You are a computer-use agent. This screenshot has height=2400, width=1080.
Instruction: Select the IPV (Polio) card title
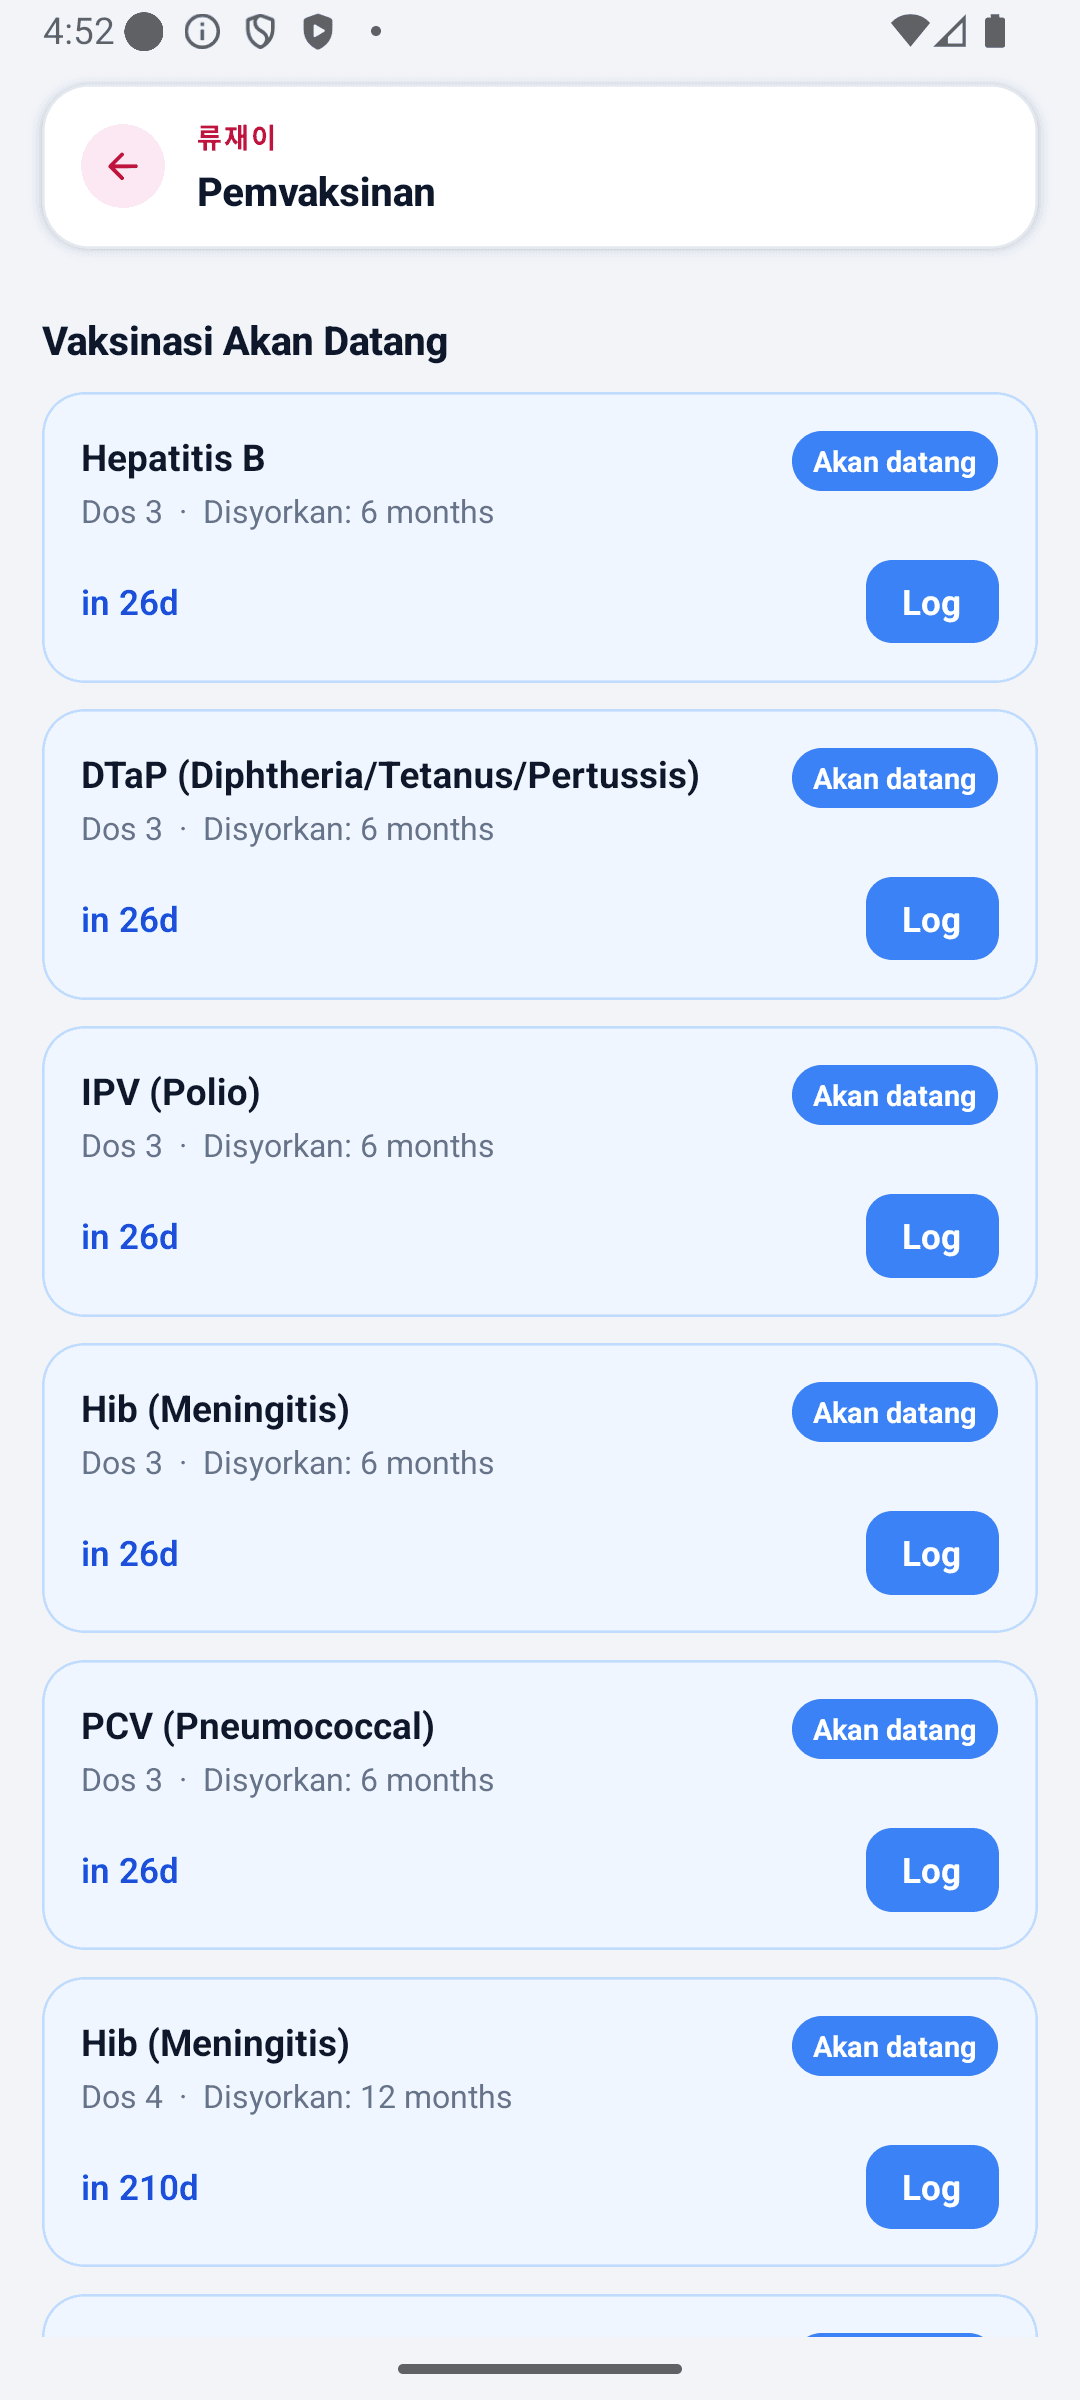171,1092
